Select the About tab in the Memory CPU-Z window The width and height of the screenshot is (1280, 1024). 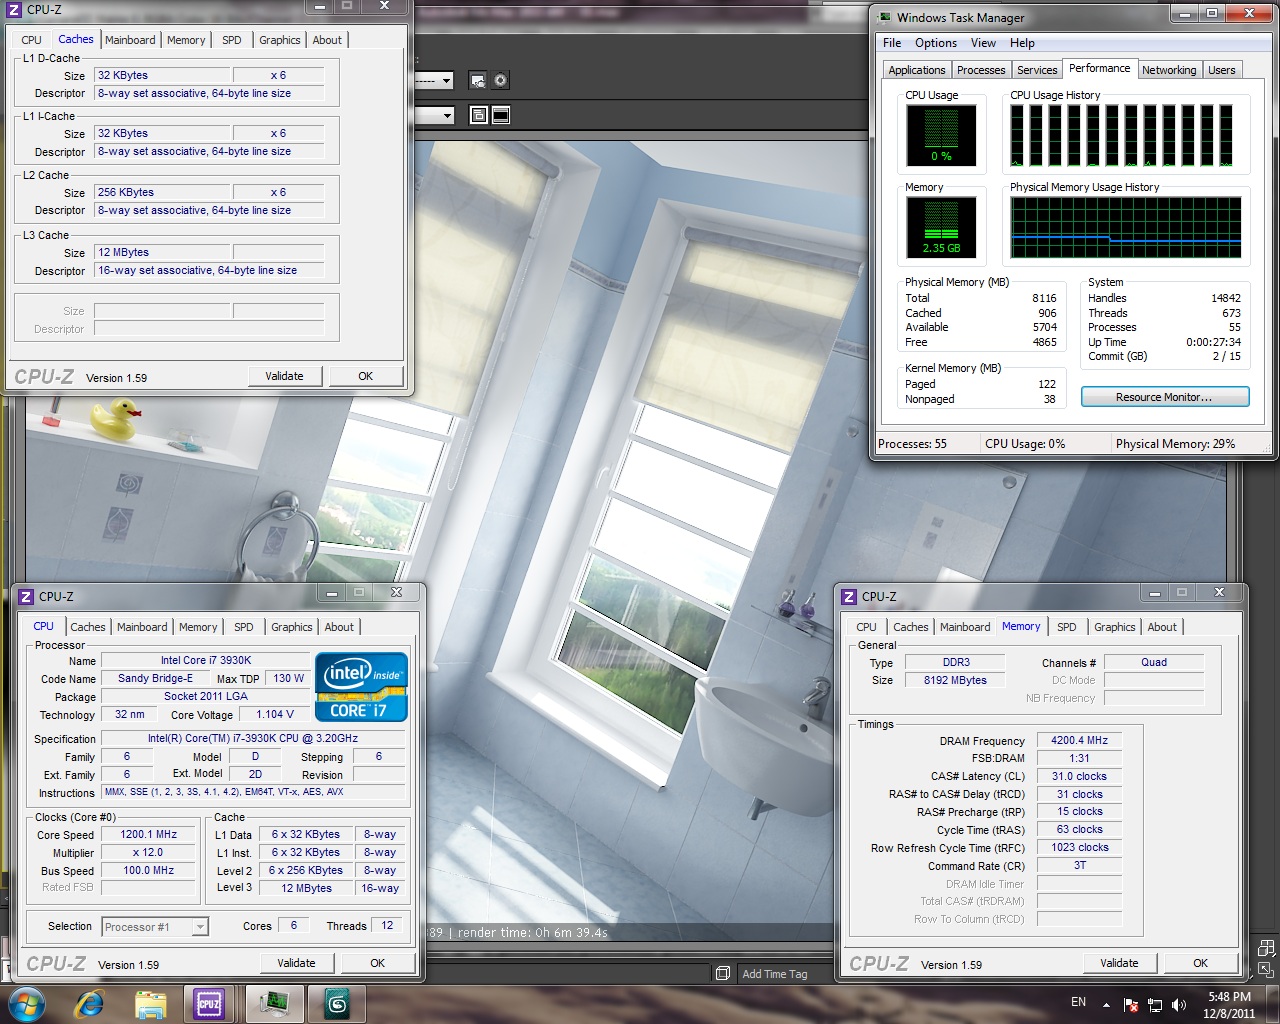pos(1162,627)
